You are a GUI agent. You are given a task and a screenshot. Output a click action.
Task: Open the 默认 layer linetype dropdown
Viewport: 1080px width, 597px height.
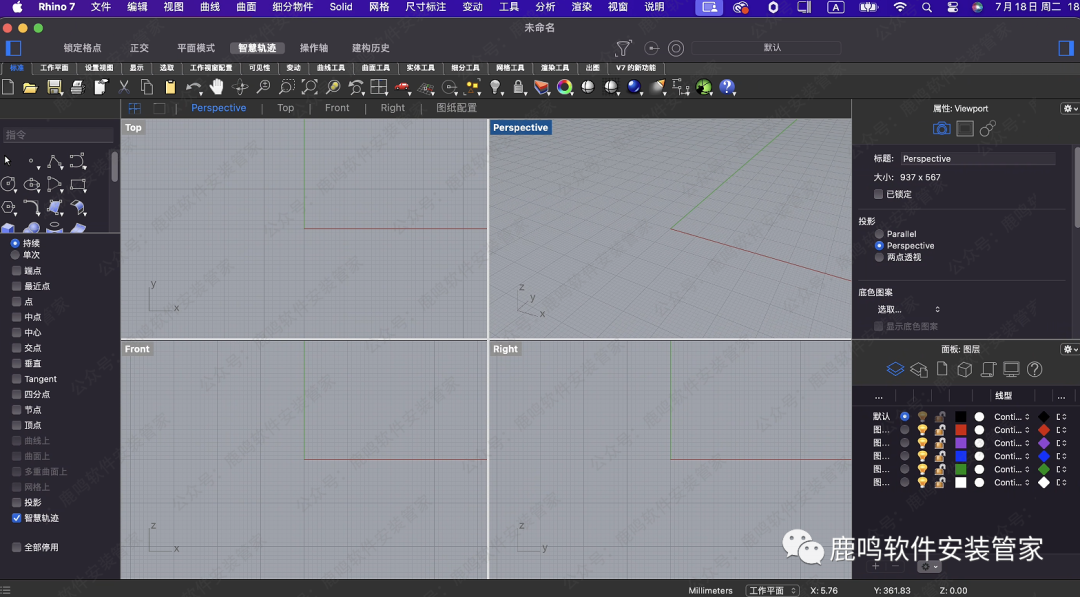(1011, 417)
